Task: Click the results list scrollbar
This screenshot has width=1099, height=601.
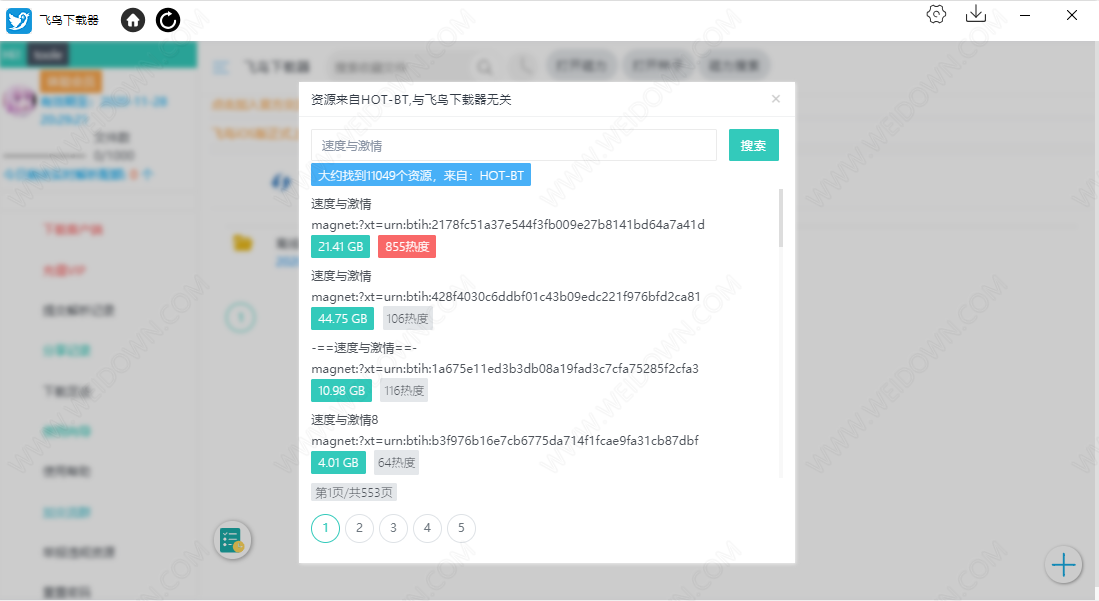Action: pos(781,218)
